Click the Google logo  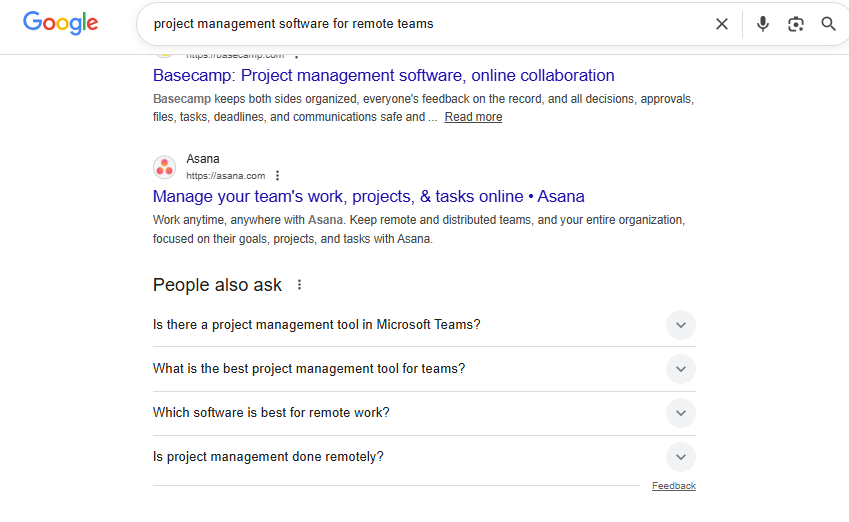[x=60, y=24]
